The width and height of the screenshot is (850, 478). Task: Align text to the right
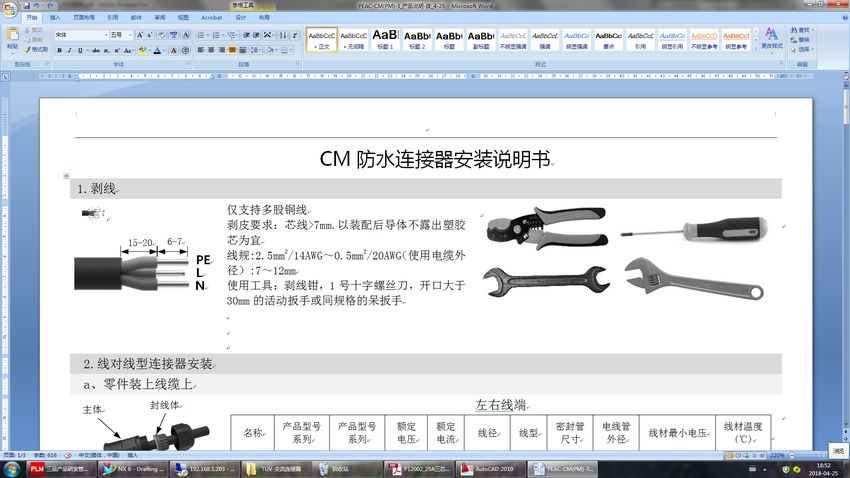pos(221,50)
